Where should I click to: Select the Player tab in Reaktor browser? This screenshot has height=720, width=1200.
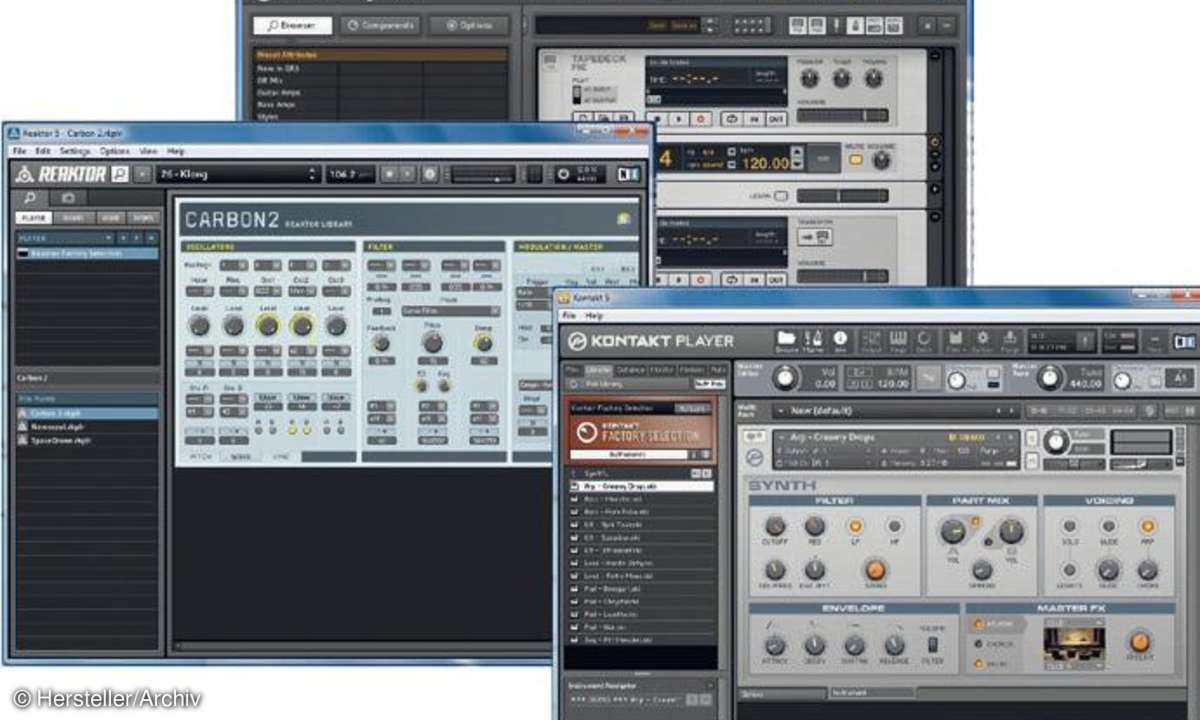tap(33, 217)
